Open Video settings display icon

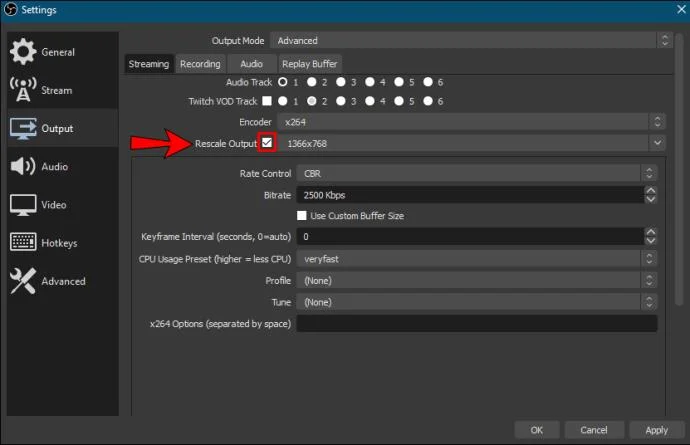(23, 205)
